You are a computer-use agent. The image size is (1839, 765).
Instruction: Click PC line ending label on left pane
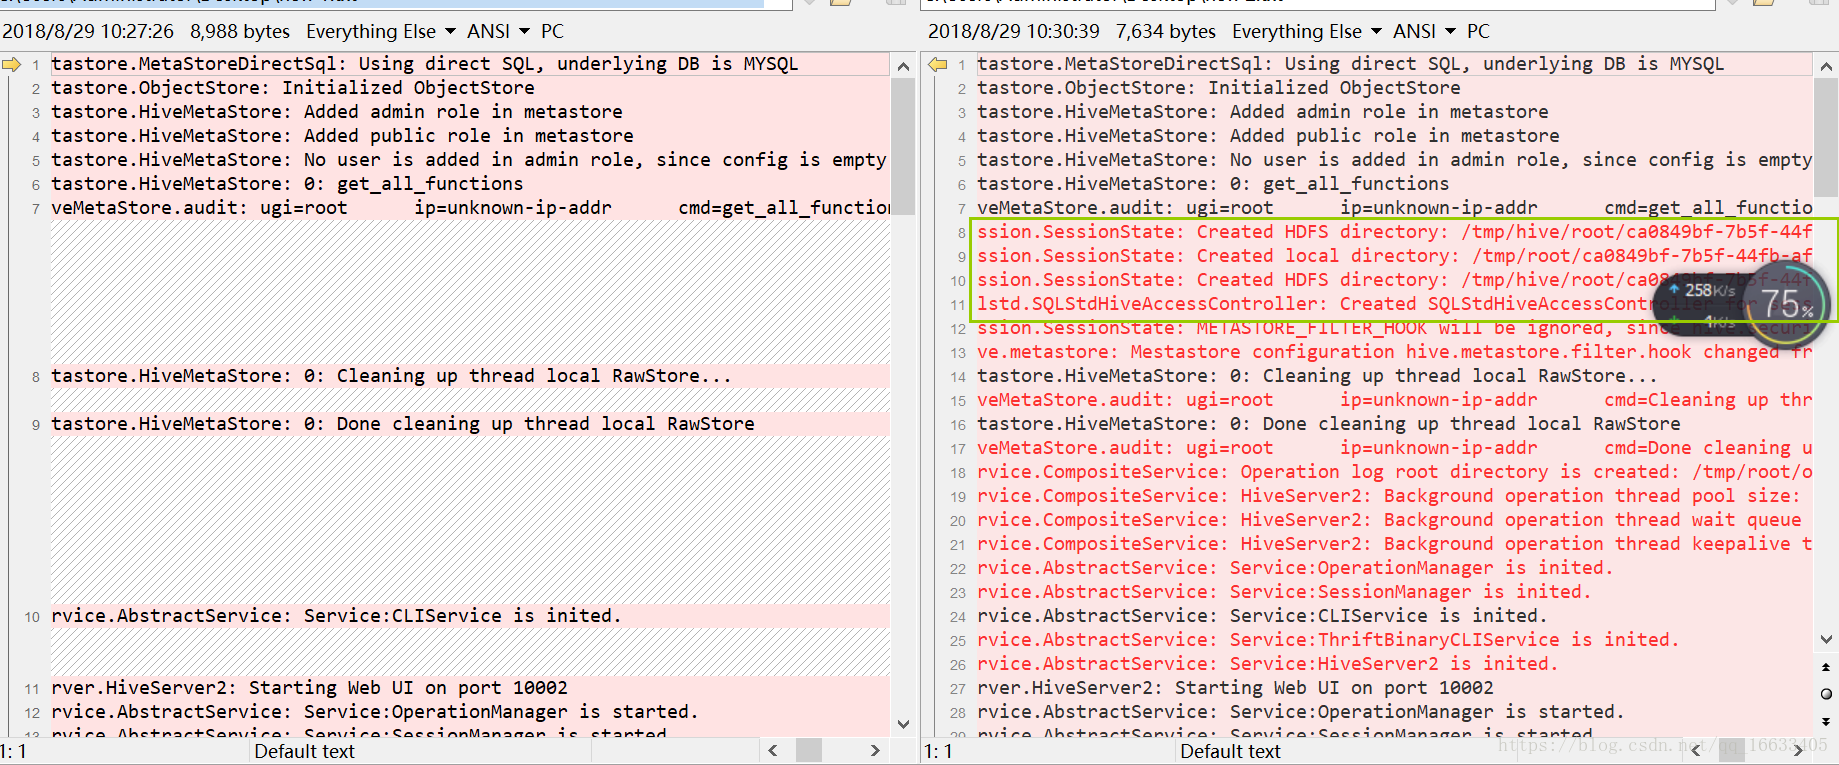(x=552, y=32)
